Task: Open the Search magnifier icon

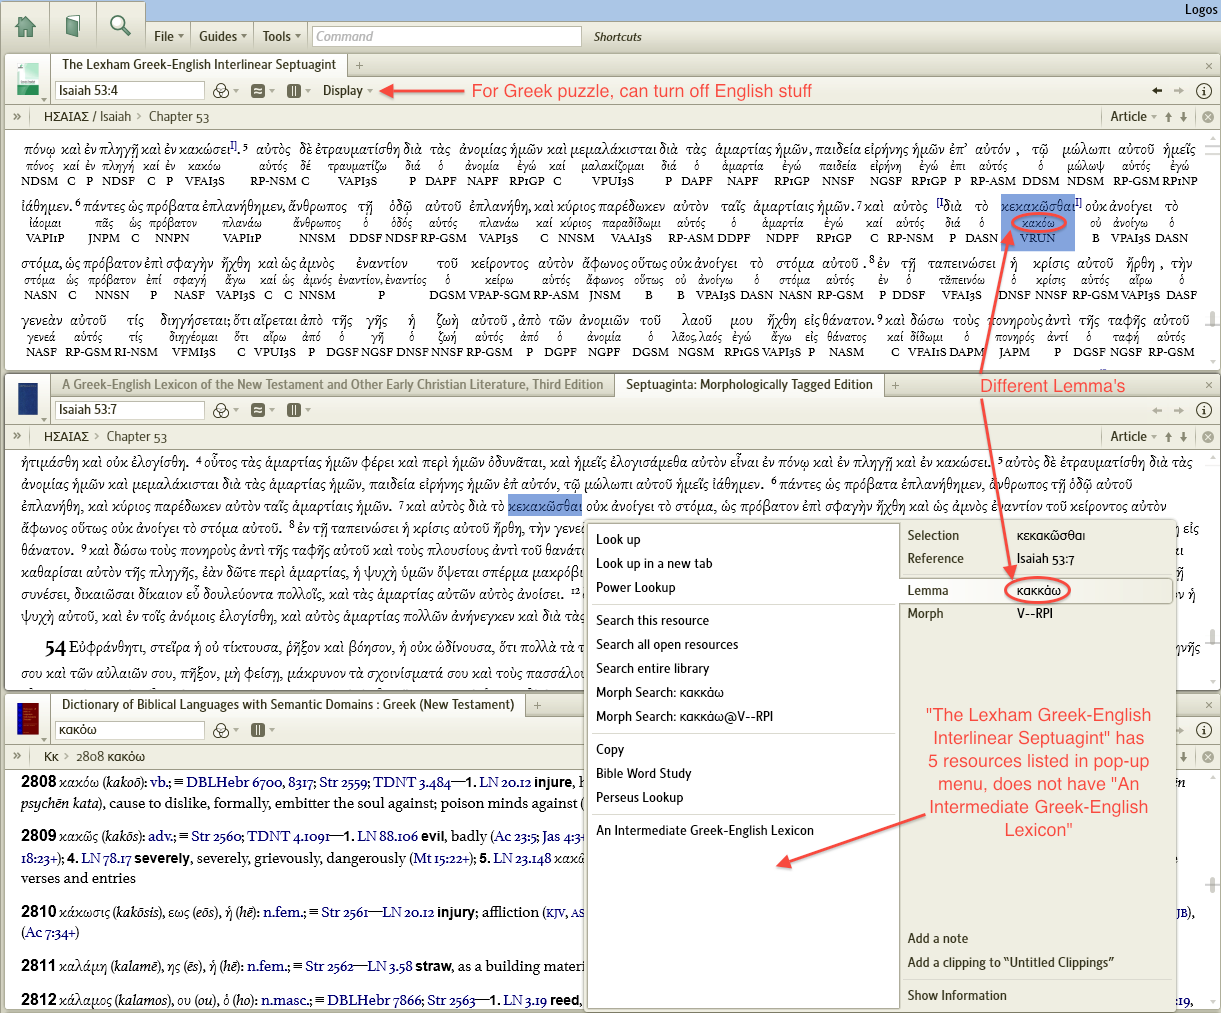Action: (x=120, y=26)
